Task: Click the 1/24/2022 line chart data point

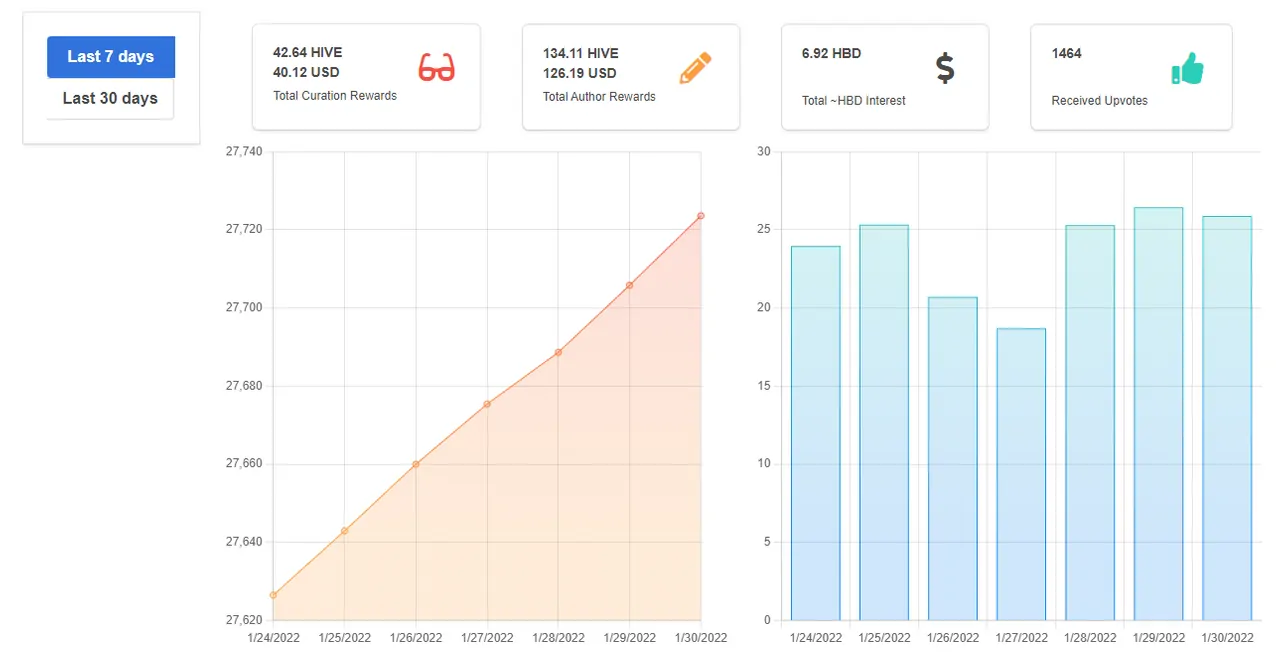Action: tap(273, 595)
